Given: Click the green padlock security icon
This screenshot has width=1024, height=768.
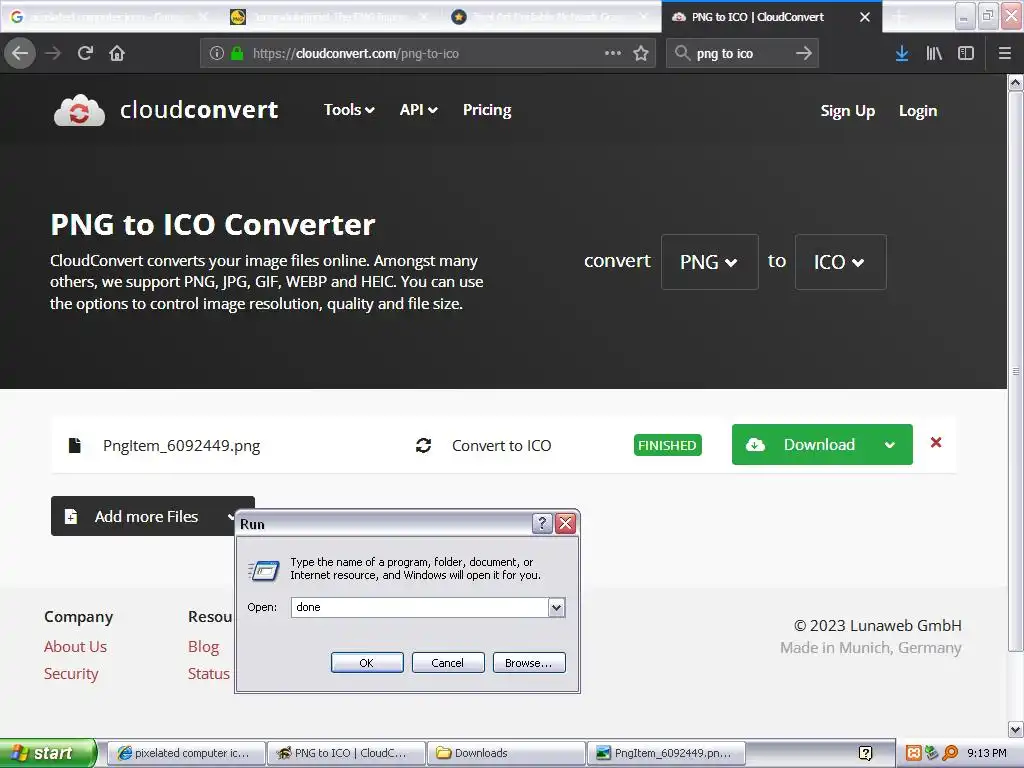Looking at the screenshot, I should click(237, 53).
